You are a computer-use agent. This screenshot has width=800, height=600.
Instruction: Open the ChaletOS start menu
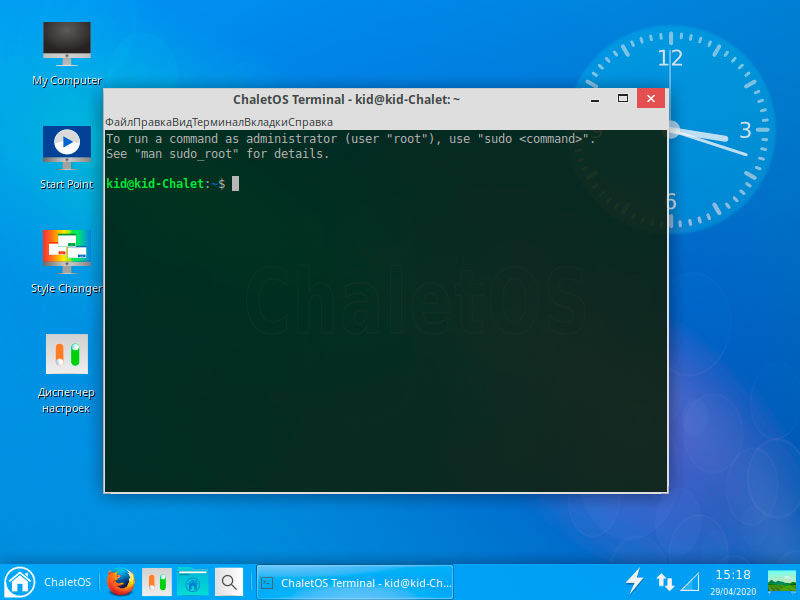48,581
